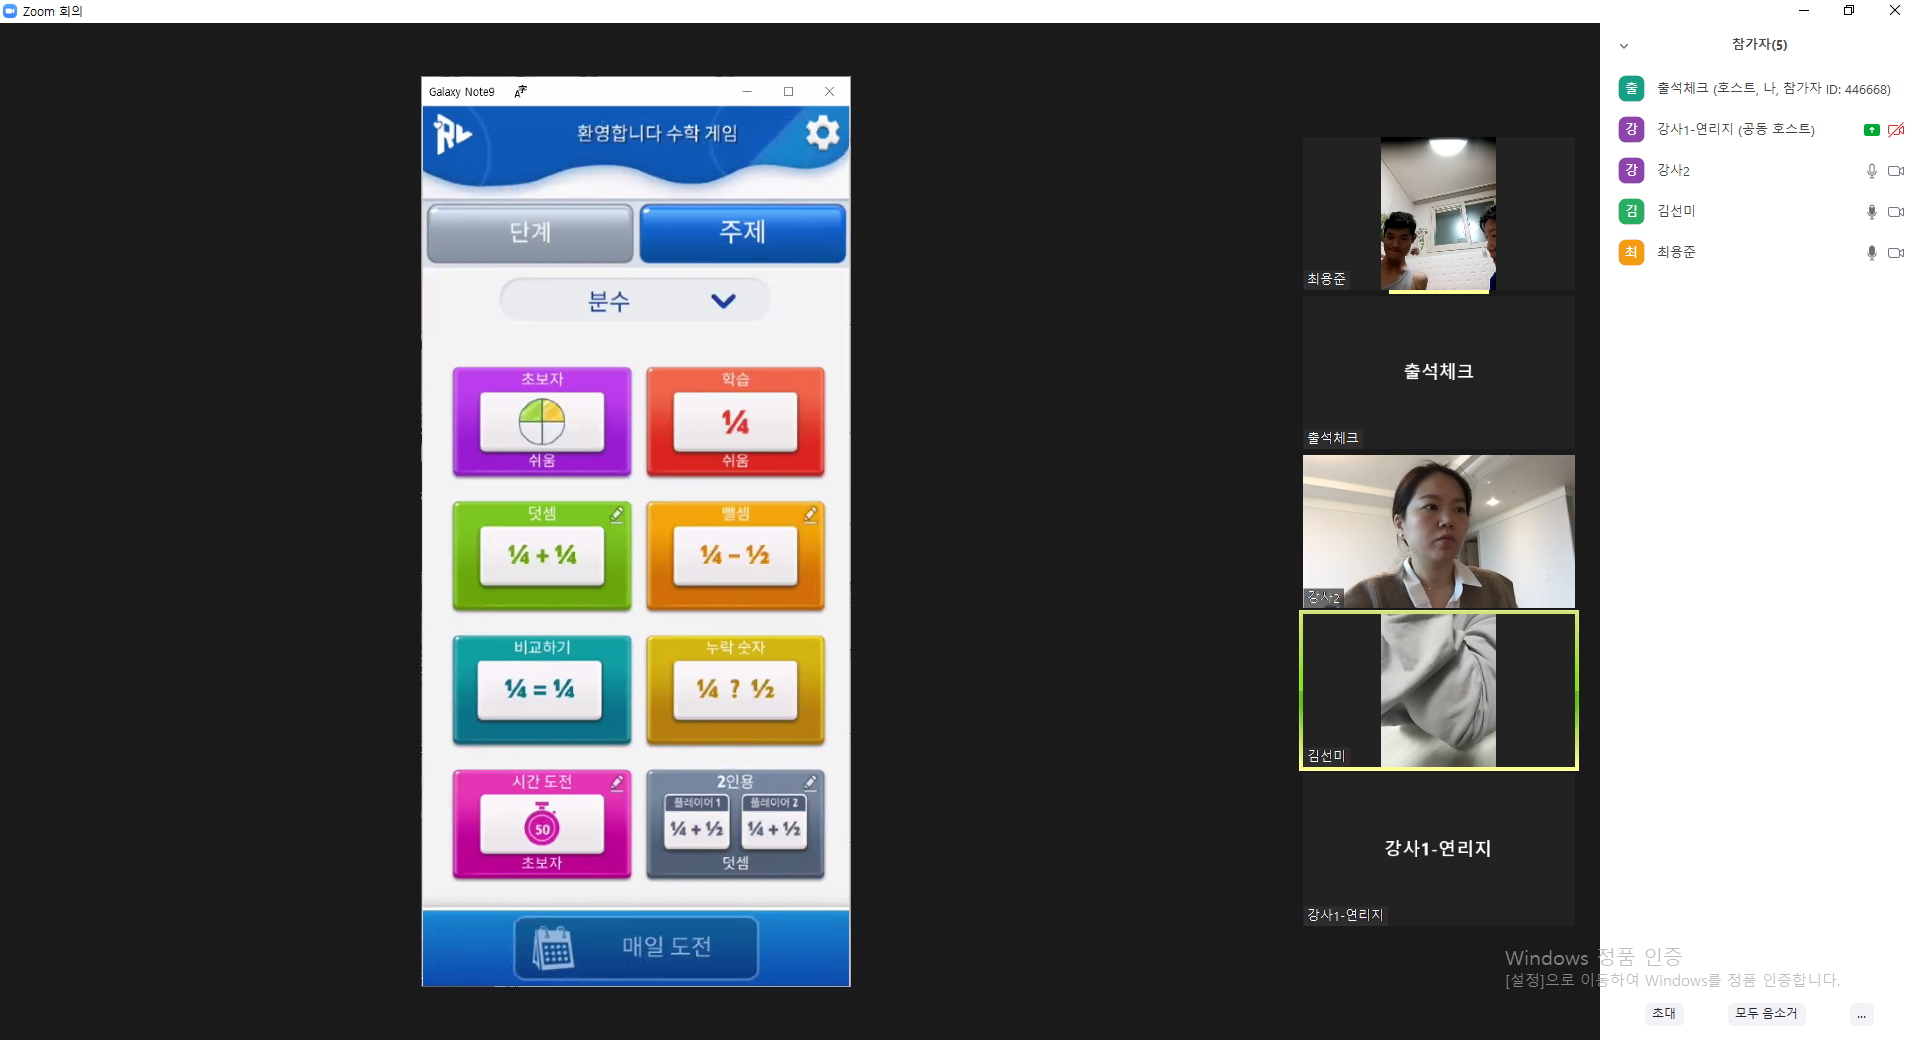This screenshot has height=1040, width=1920.
Task: Toggle video camera for 강사2
Action: pyautogui.click(x=1895, y=171)
